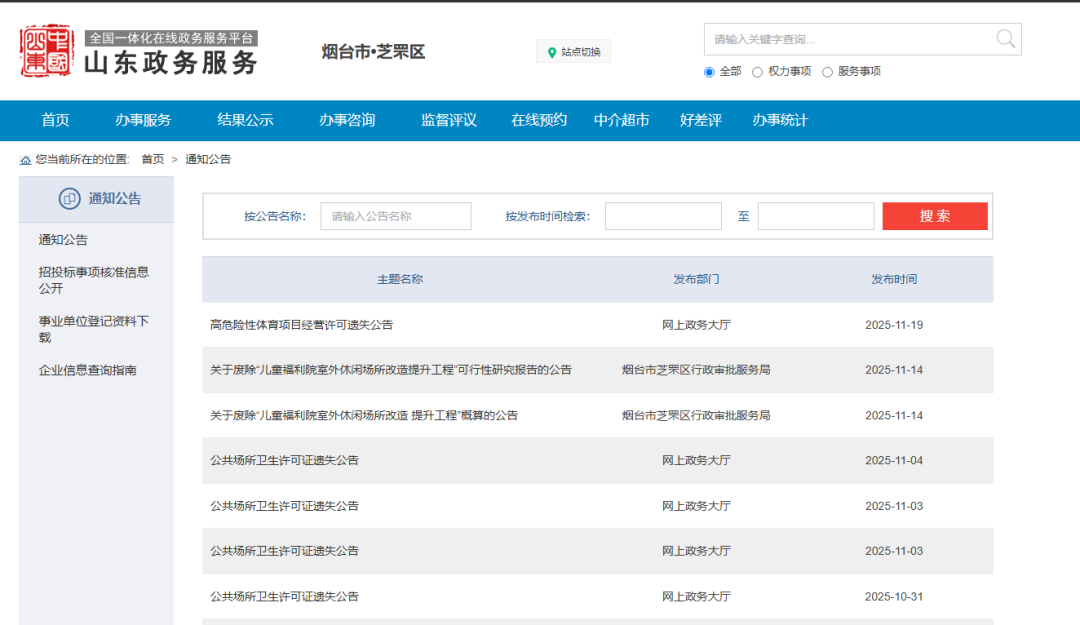Screen dimensions: 1080x625
Task: Click the magnifier search icon
Action: coord(1005,39)
